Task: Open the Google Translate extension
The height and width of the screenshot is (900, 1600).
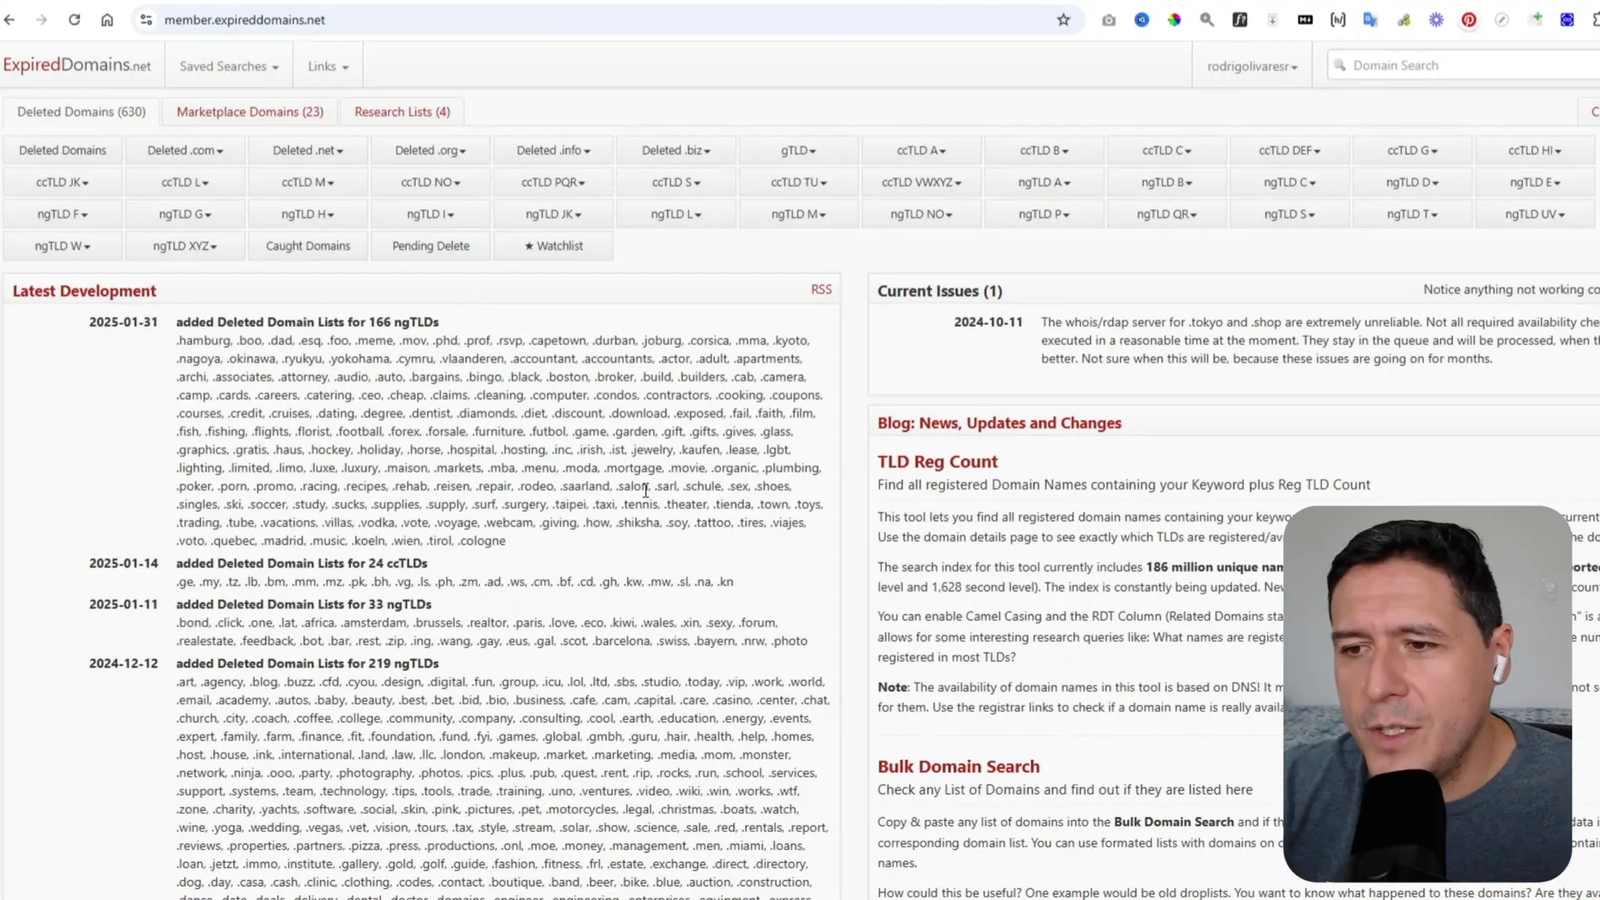Action: 1370,20
